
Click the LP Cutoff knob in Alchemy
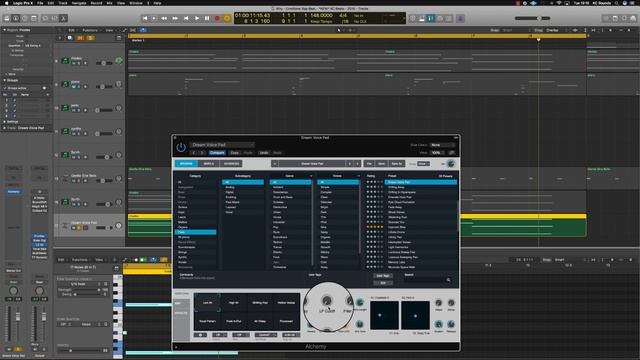pyautogui.click(x=327, y=301)
